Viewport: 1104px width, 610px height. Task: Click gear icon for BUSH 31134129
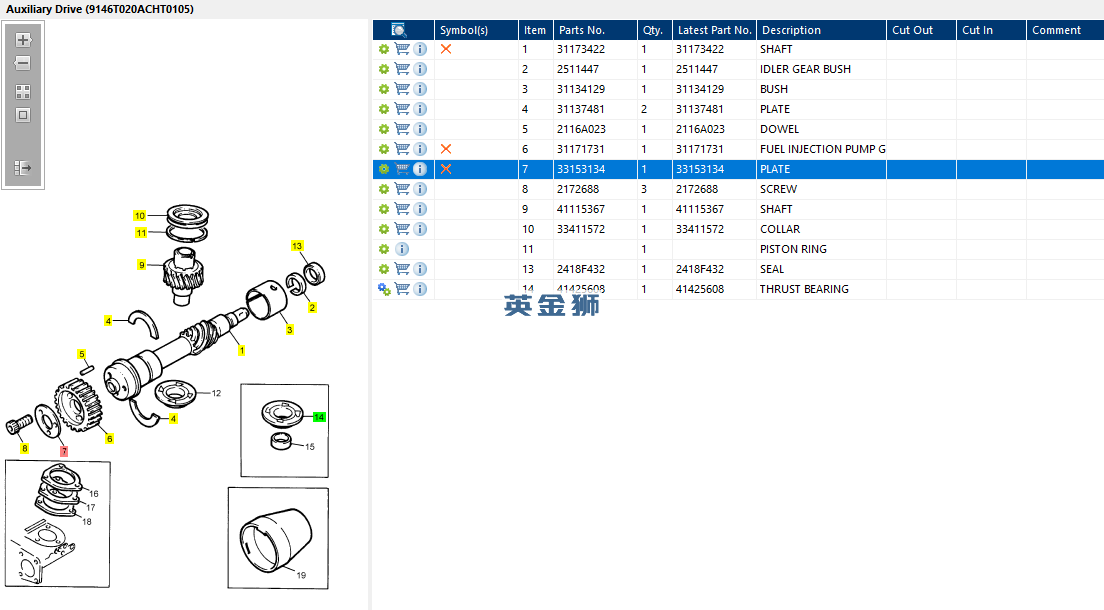coord(384,89)
